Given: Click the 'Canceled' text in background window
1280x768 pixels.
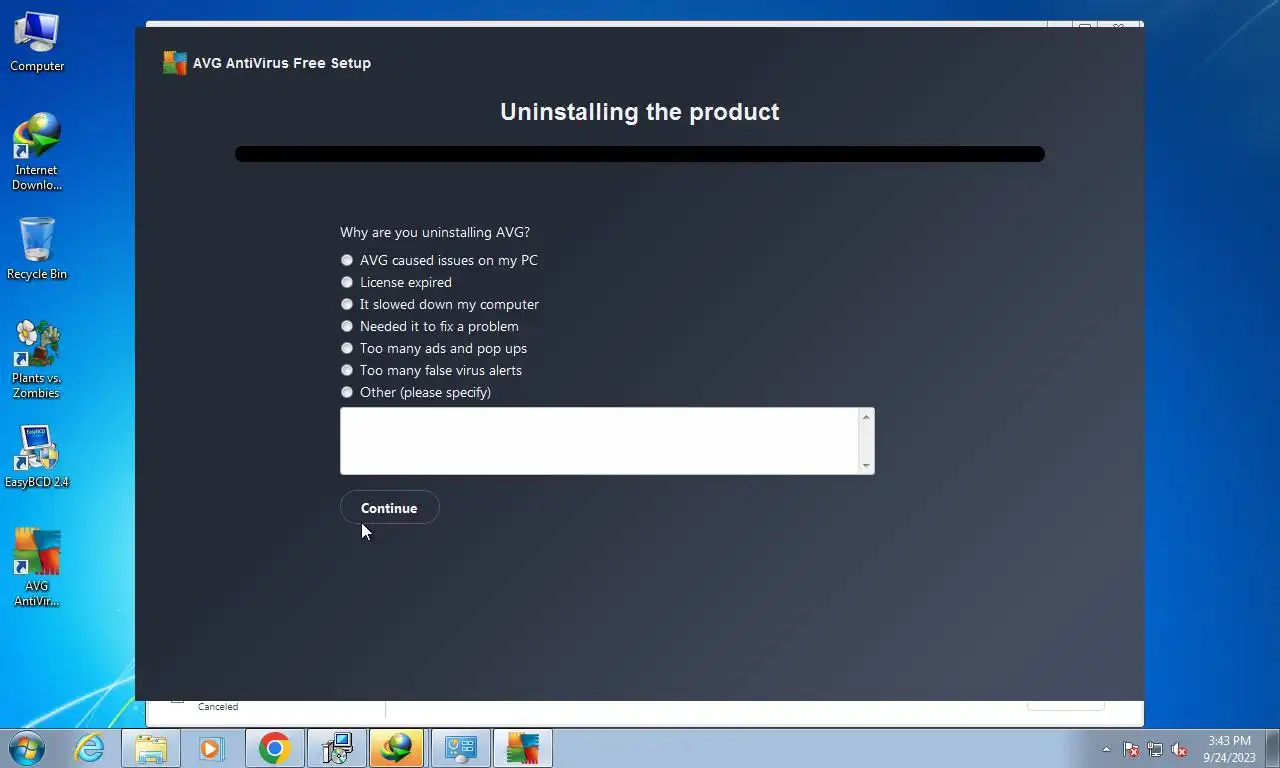Looking at the screenshot, I should coord(218,707).
